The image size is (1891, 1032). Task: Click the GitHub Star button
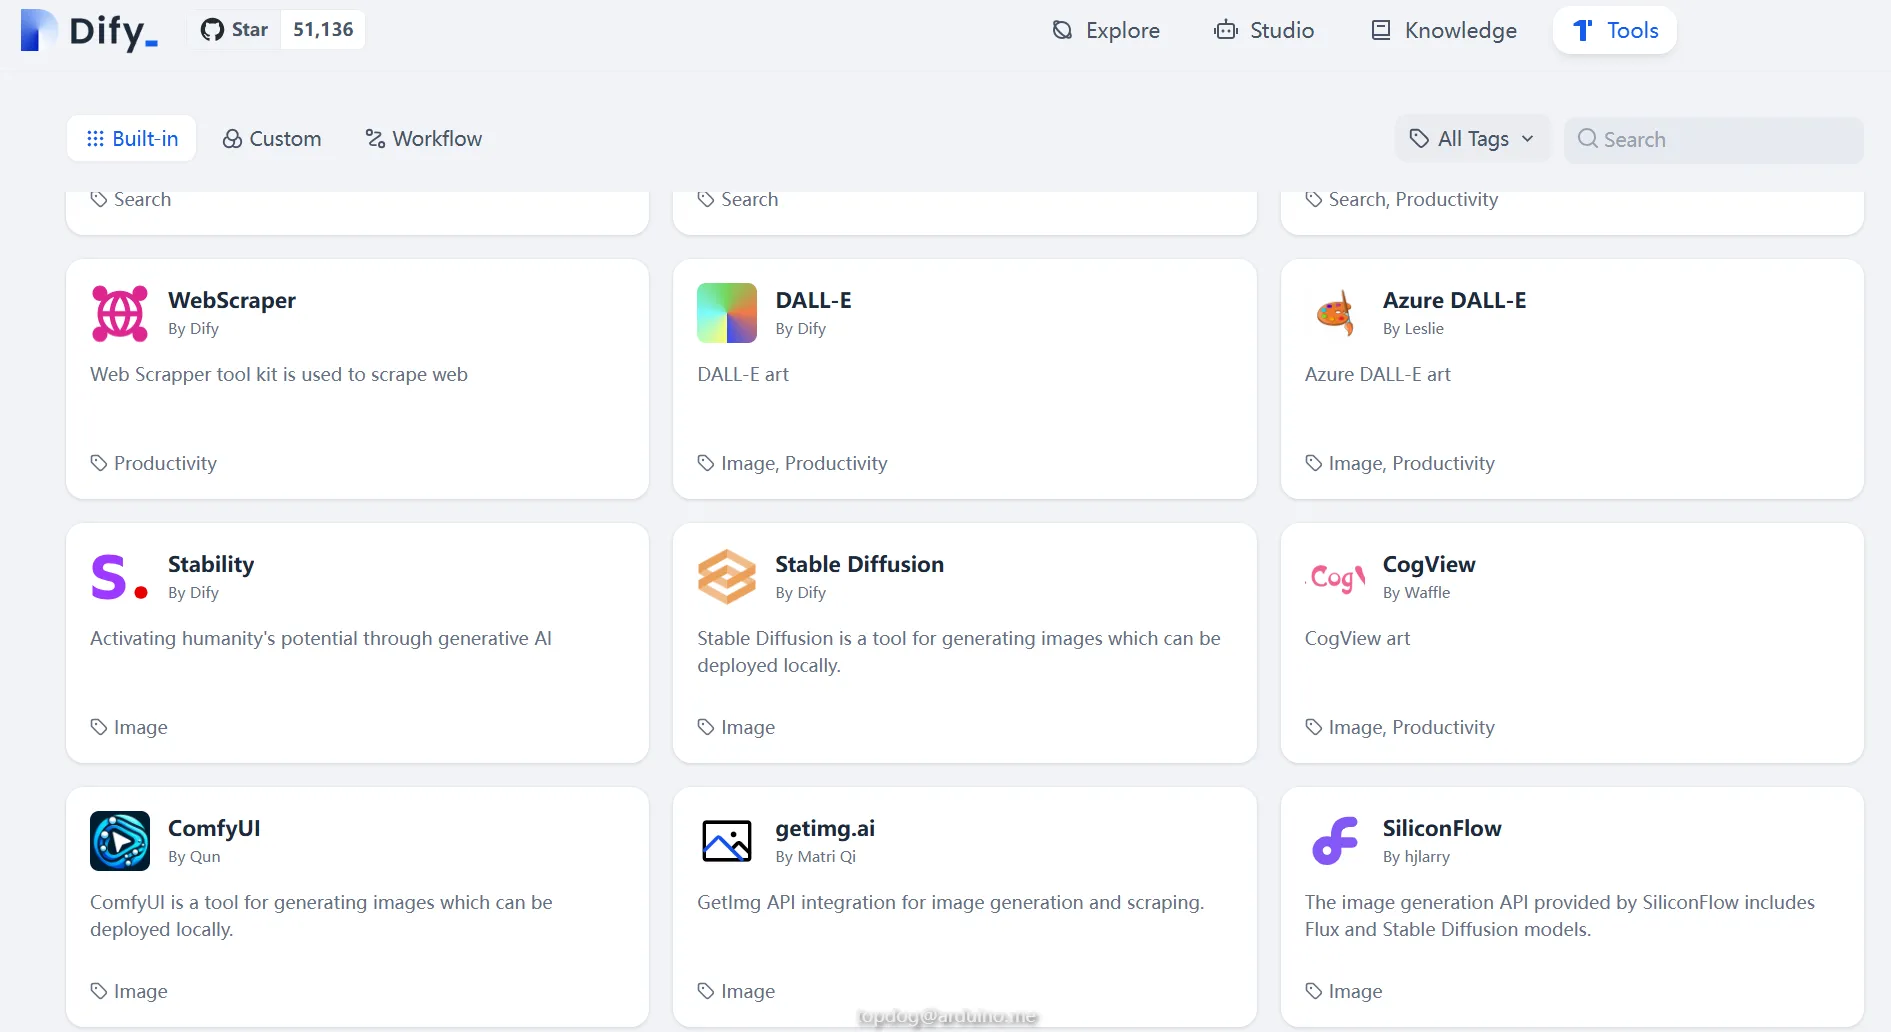point(236,30)
